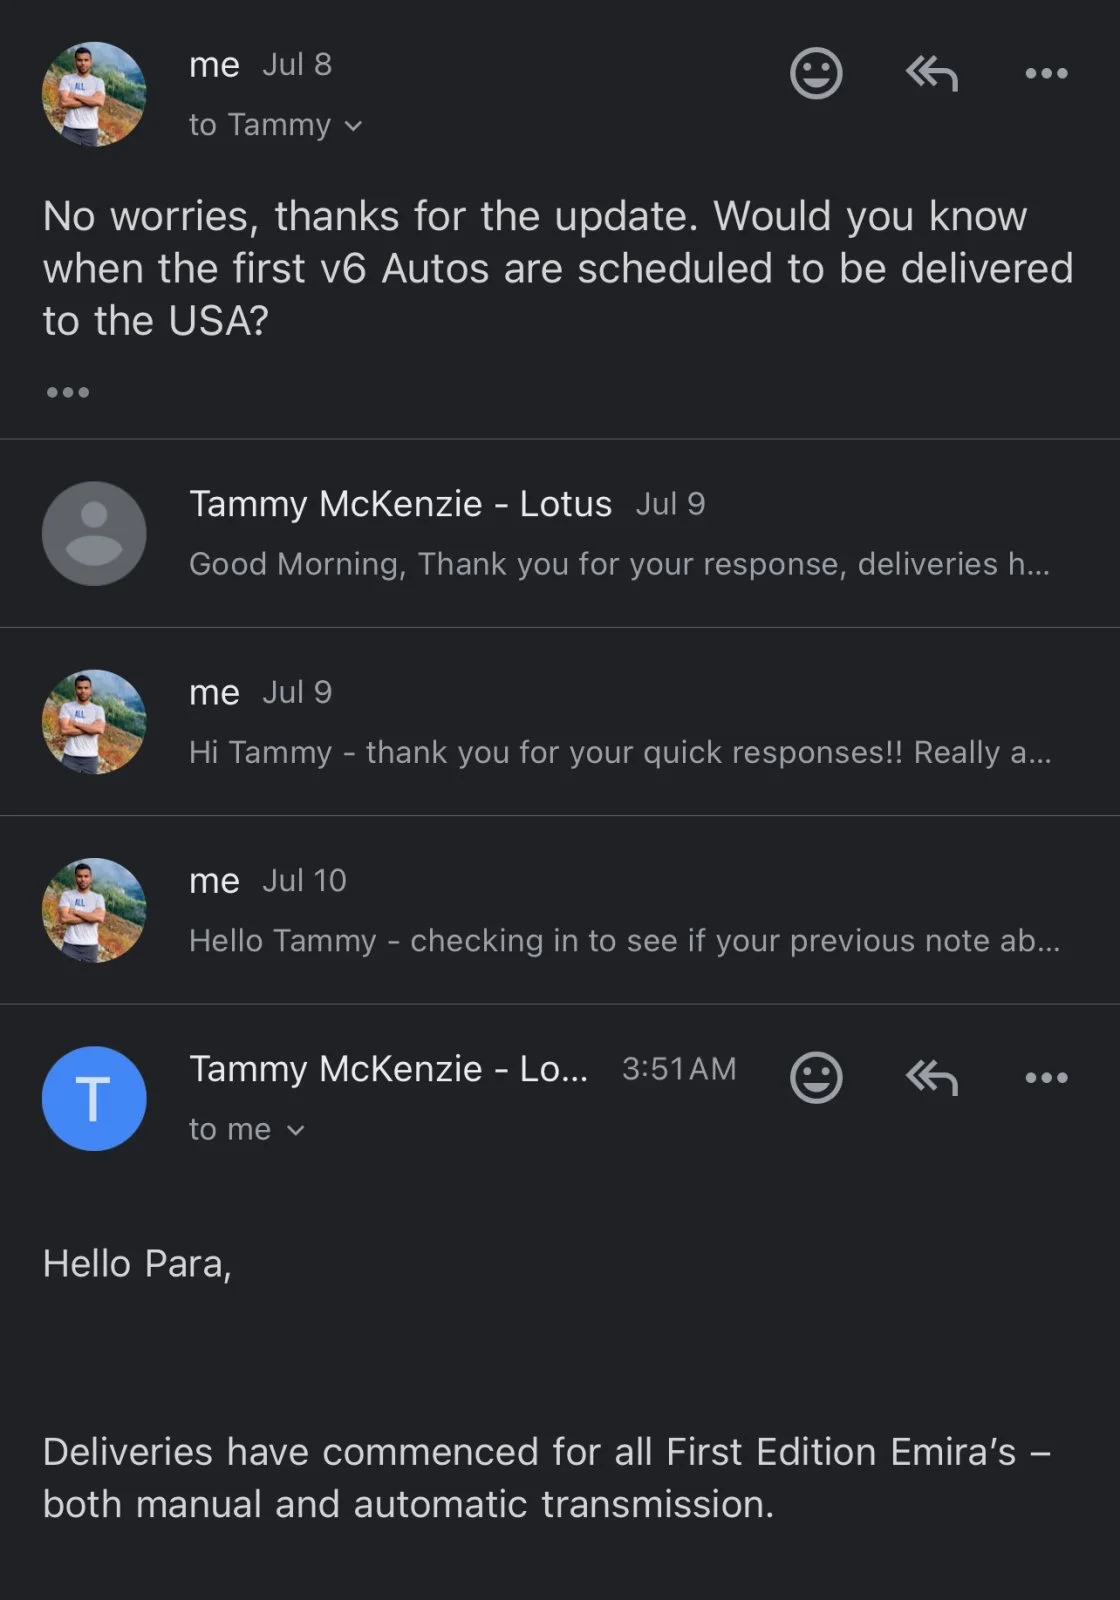
Task: Expand recipient details next to "to me"
Action: coord(295,1130)
